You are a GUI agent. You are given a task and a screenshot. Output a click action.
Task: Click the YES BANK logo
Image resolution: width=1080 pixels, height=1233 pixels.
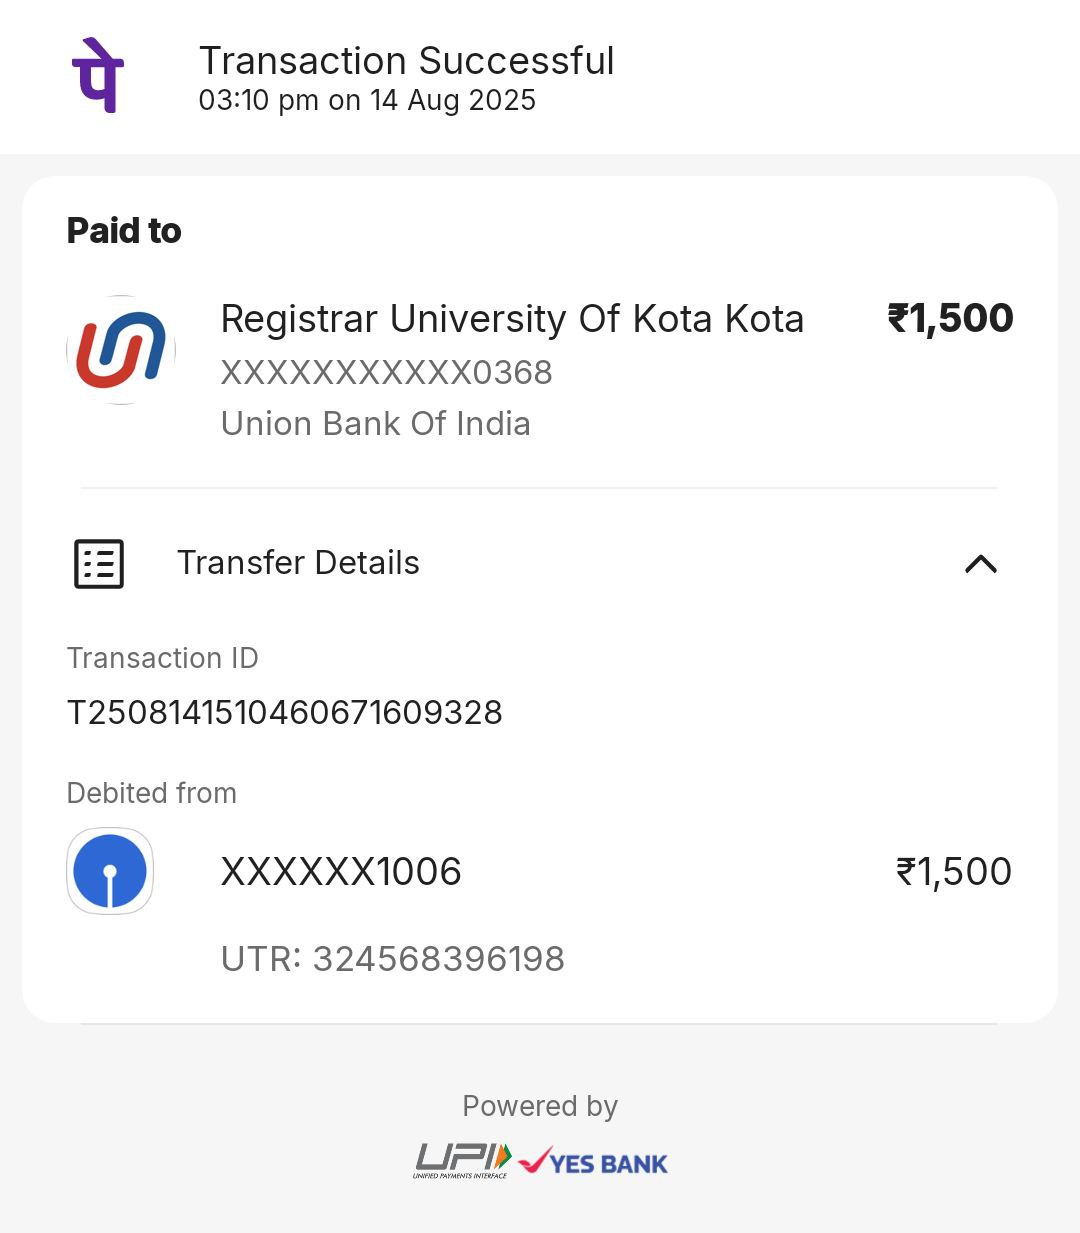click(x=594, y=1162)
